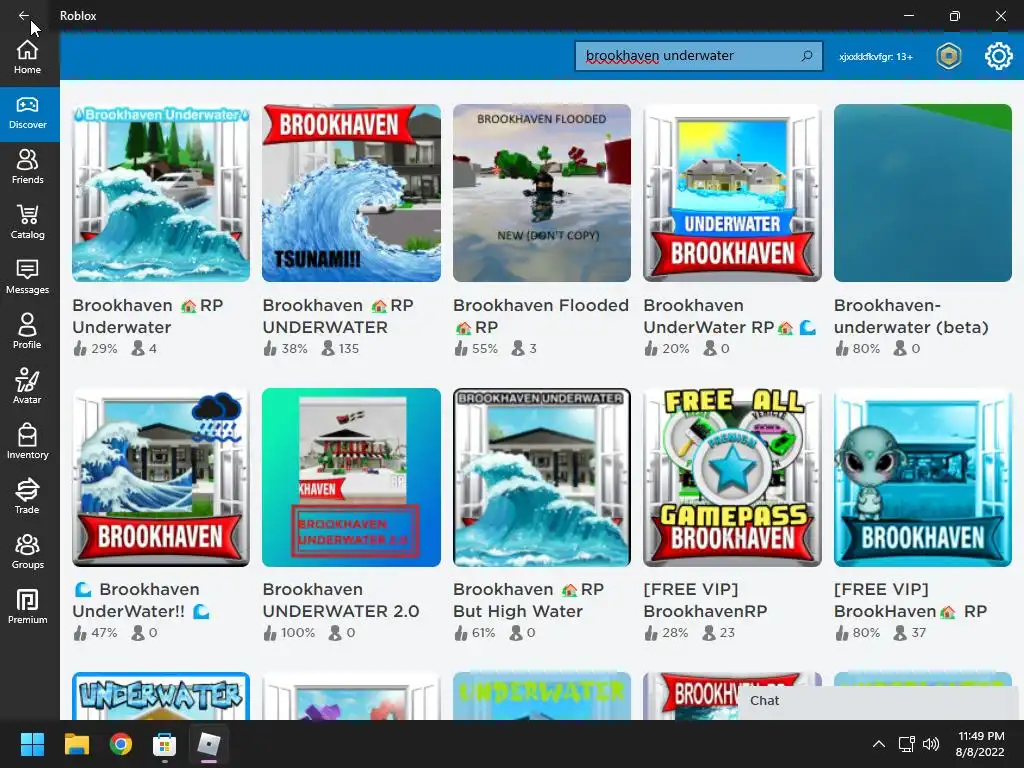This screenshot has width=1024, height=768.
Task: Open the Friends page
Action: (27, 167)
